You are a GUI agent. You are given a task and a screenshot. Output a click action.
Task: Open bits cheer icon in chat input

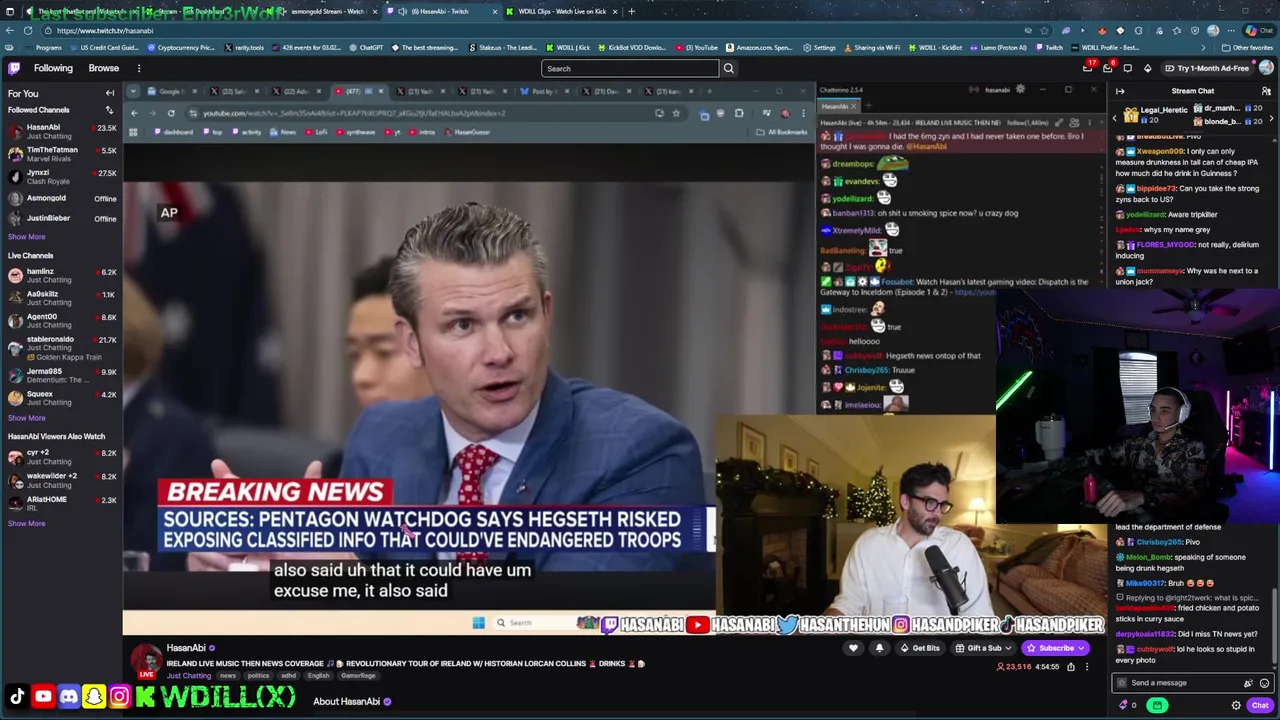point(1248,683)
